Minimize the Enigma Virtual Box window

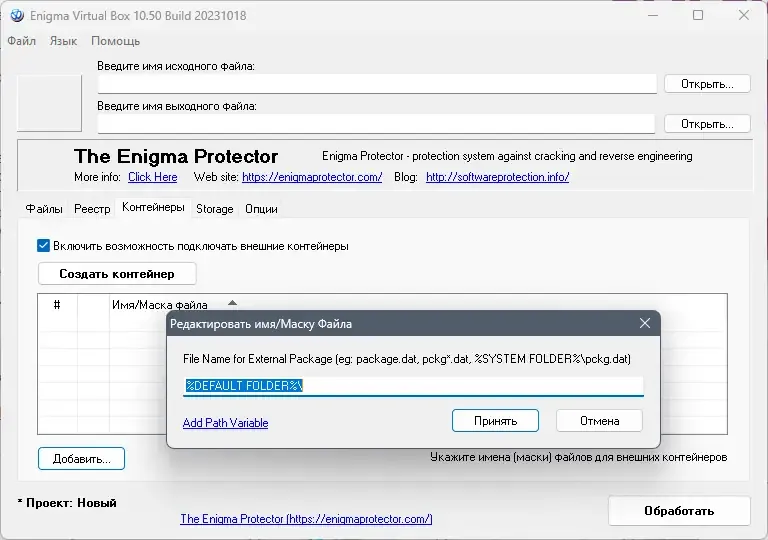(x=652, y=16)
